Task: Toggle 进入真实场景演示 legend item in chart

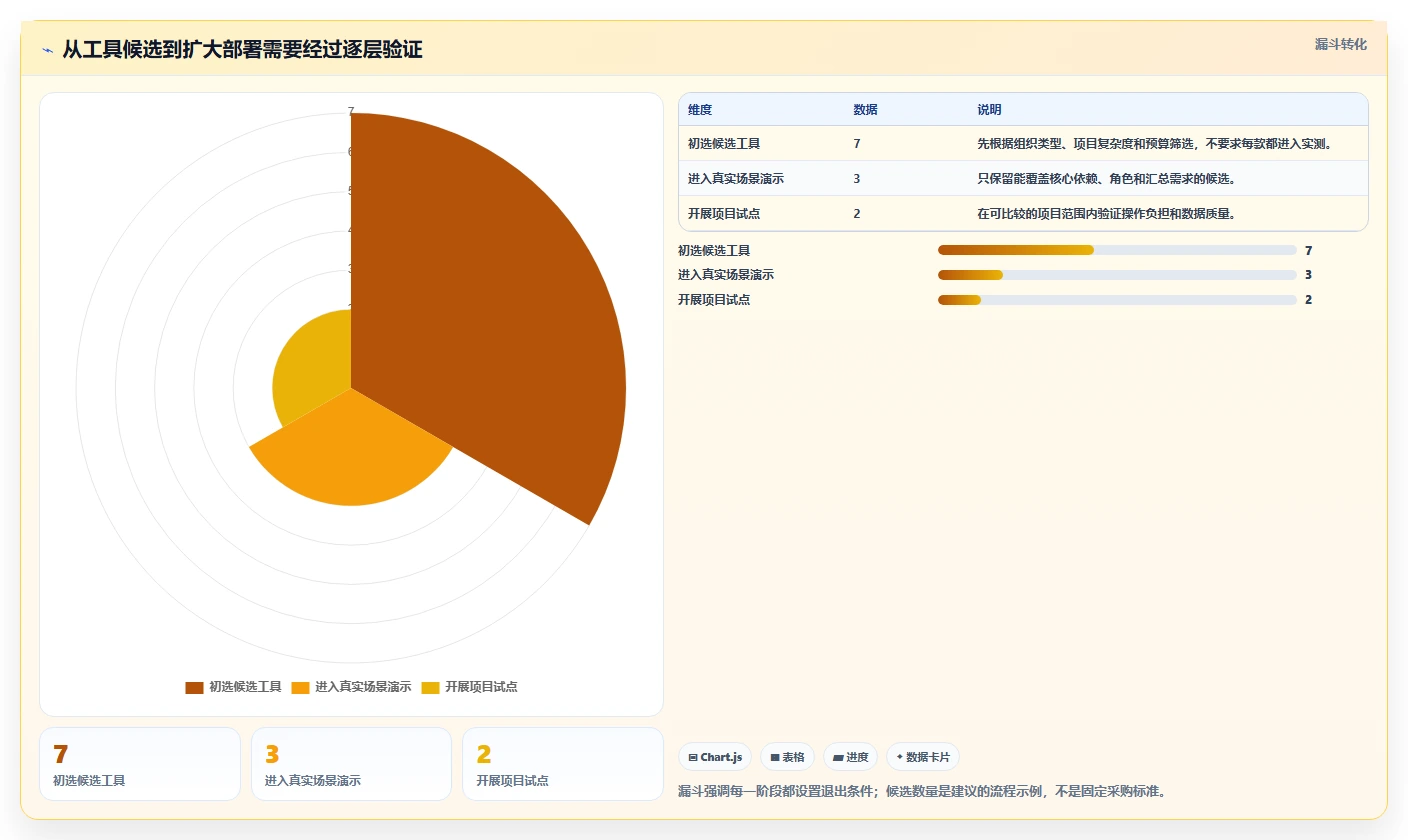Action: point(351,687)
